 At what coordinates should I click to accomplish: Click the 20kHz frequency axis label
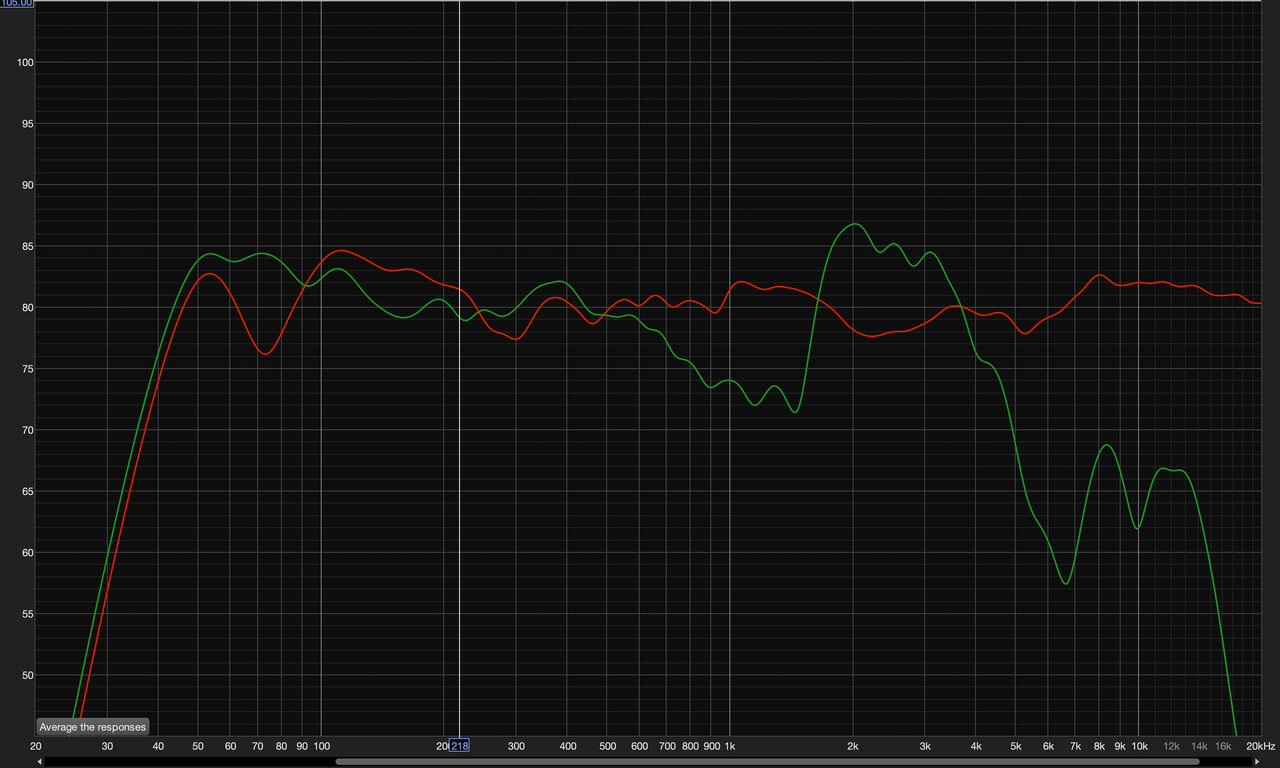pyautogui.click(x=1260, y=746)
